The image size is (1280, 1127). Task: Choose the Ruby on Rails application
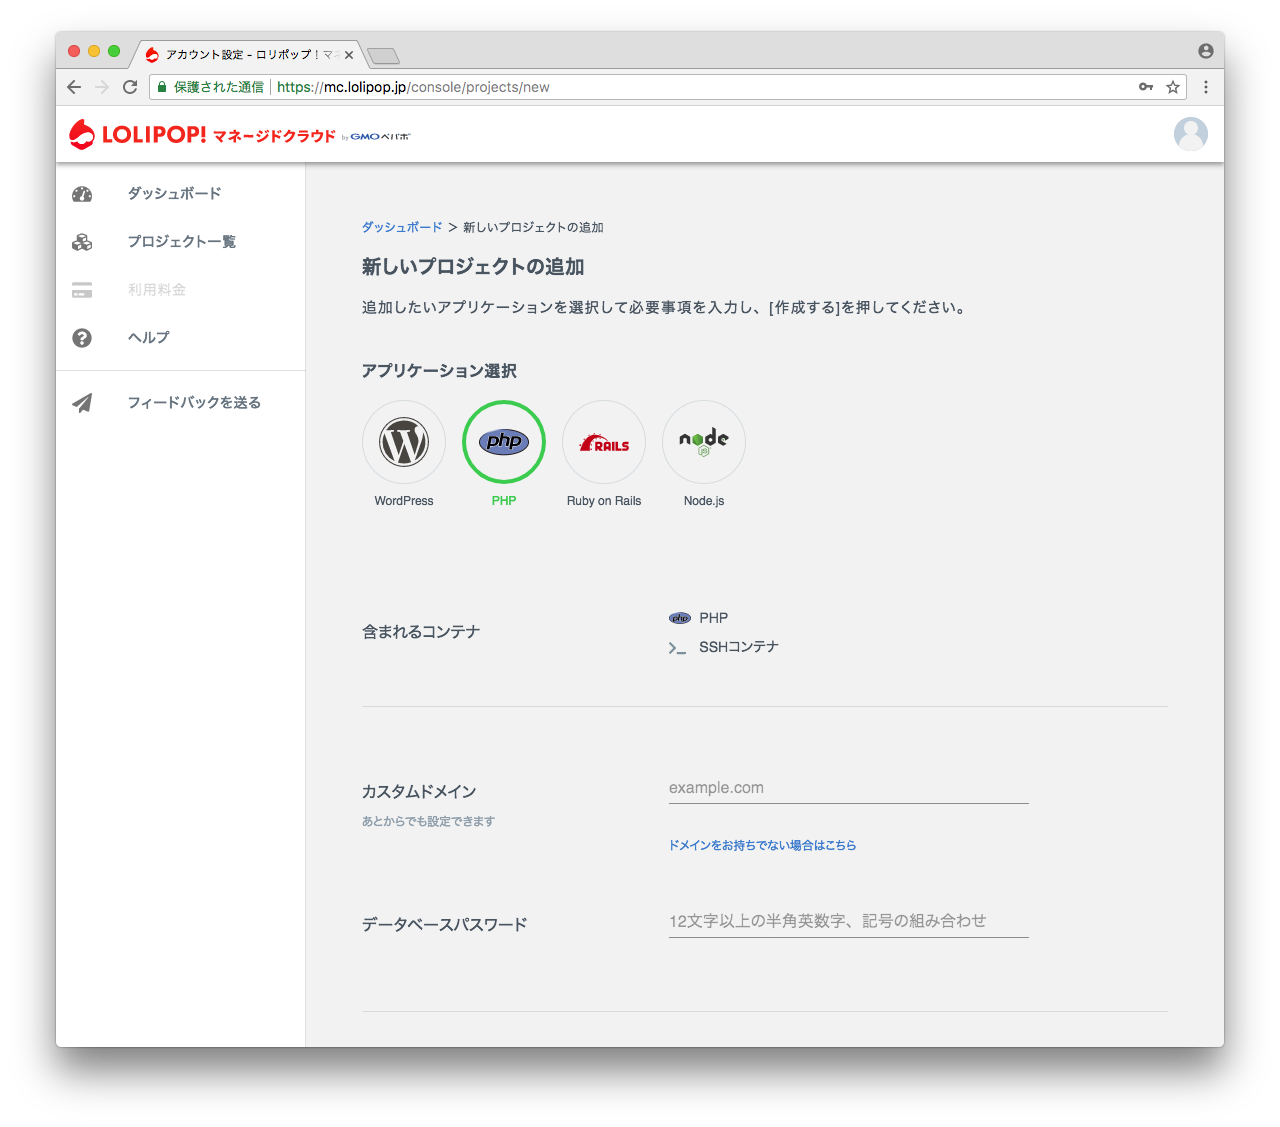603,441
